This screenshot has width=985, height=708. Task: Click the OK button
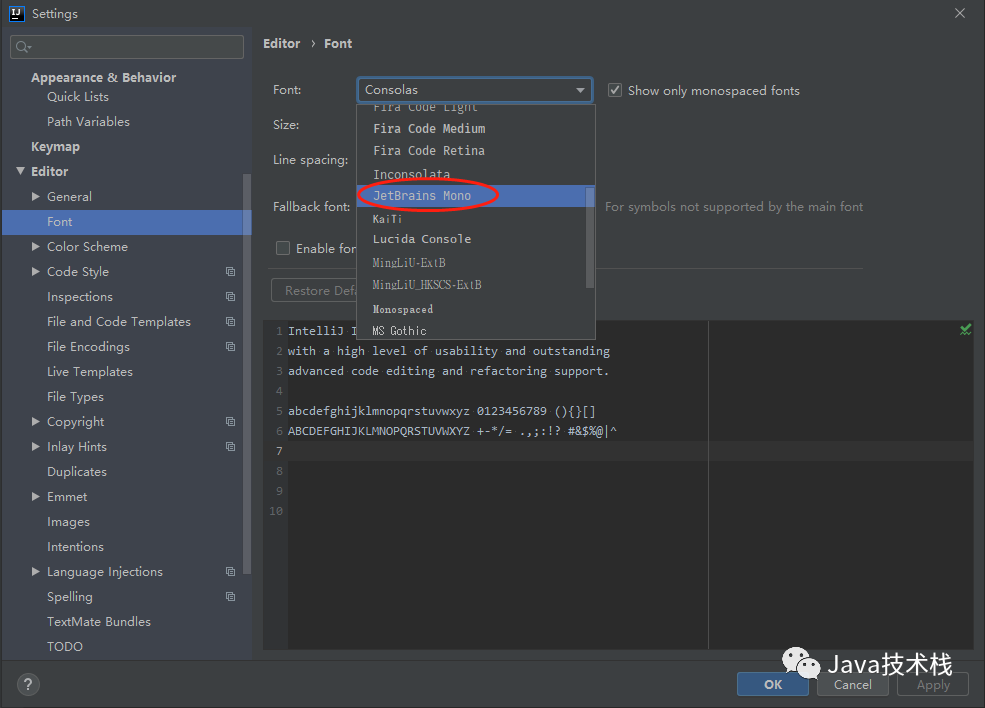coord(773,684)
